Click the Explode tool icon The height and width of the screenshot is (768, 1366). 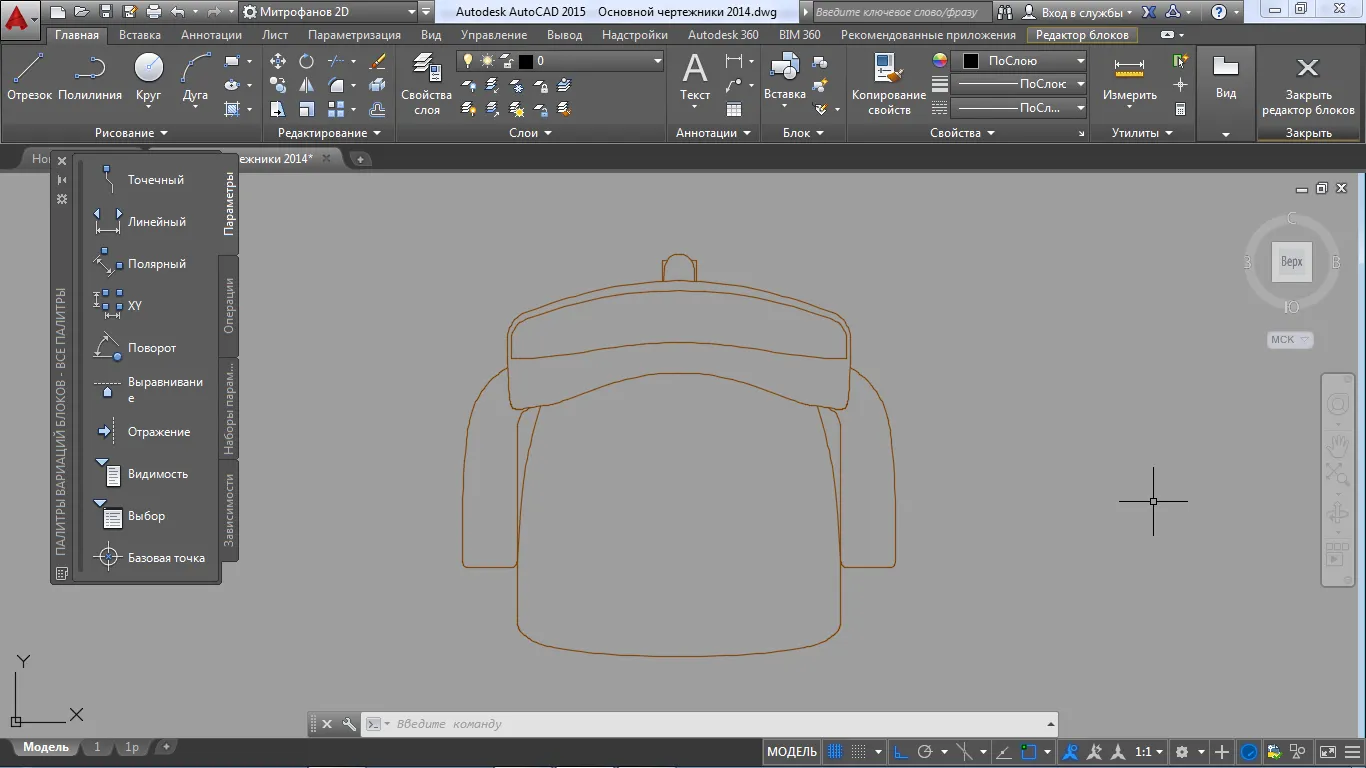pyautogui.click(x=378, y=85)
